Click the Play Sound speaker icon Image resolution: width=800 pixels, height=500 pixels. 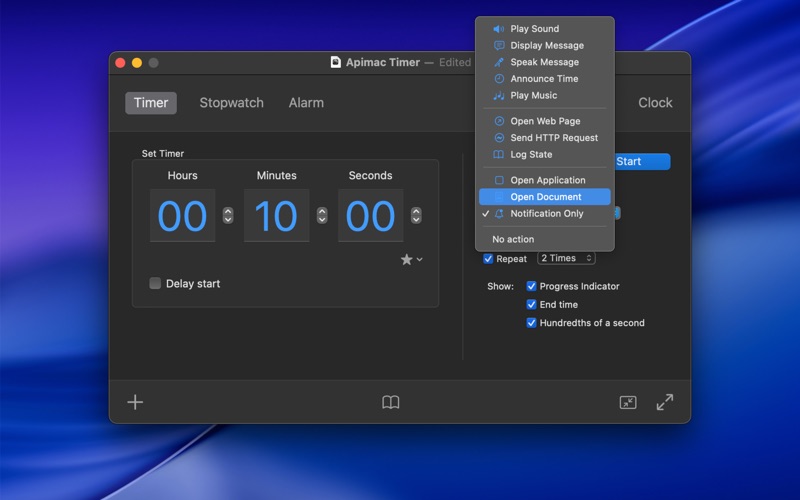499,29
